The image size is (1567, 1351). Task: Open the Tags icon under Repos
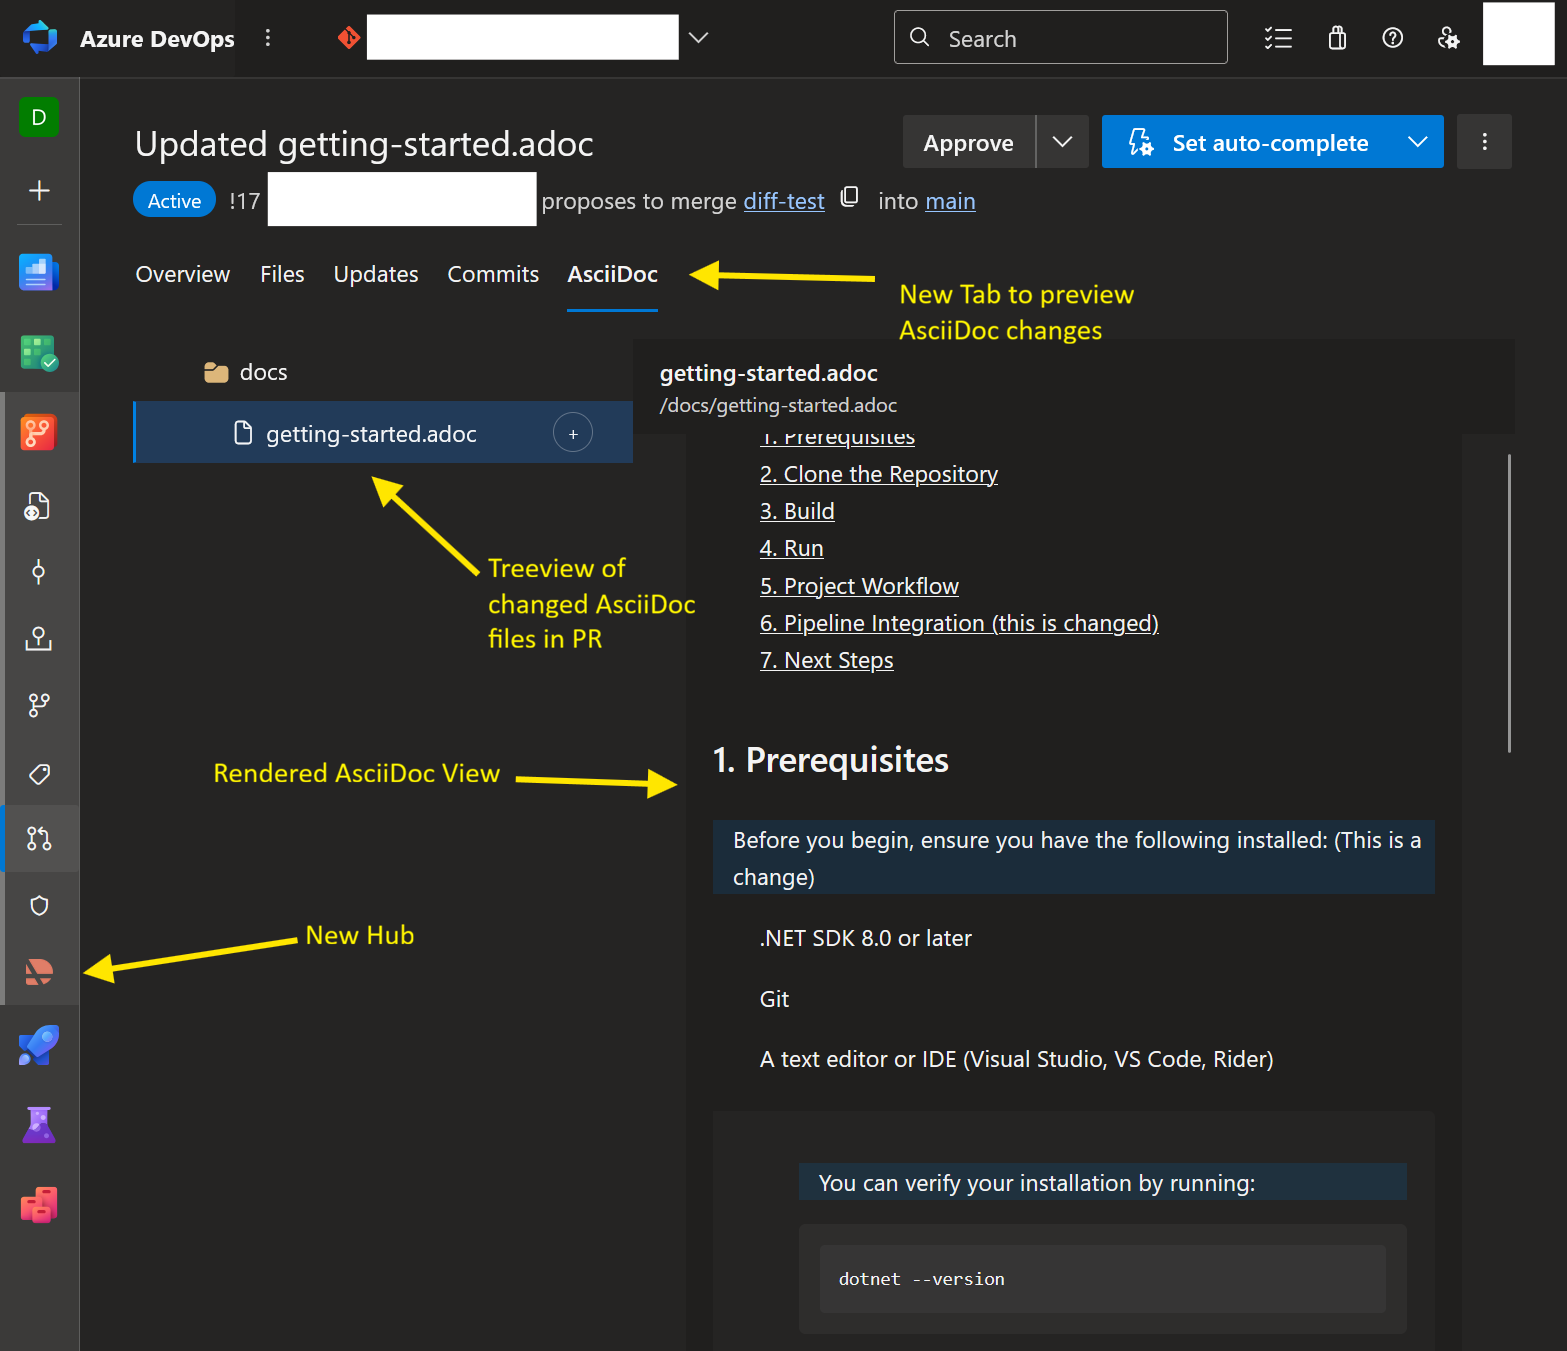pos(39,773)
